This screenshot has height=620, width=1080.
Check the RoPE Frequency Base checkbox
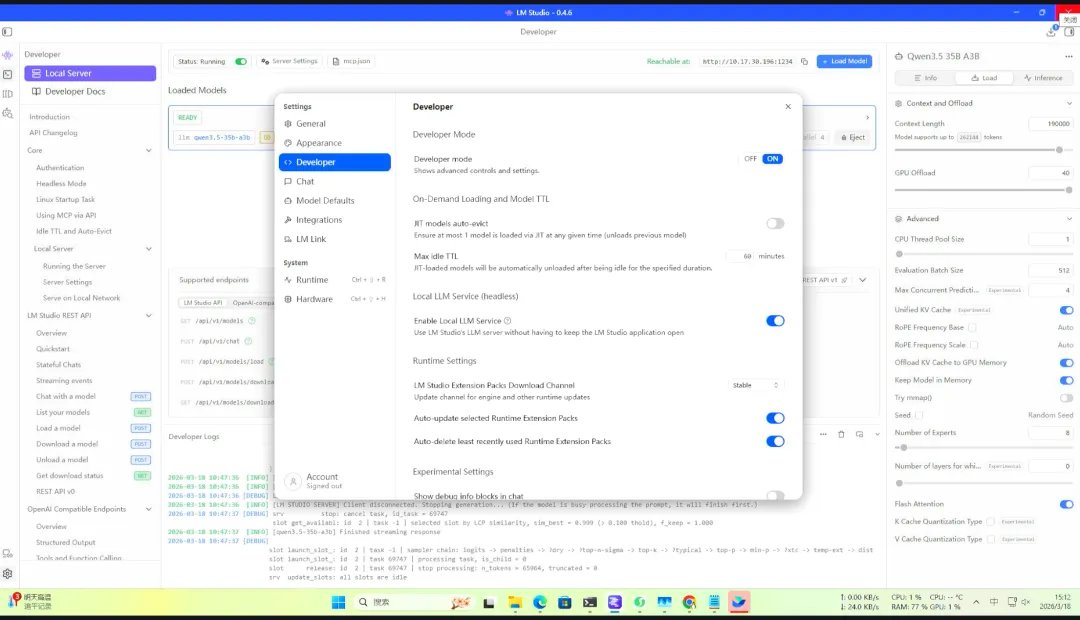pos(972,328)
